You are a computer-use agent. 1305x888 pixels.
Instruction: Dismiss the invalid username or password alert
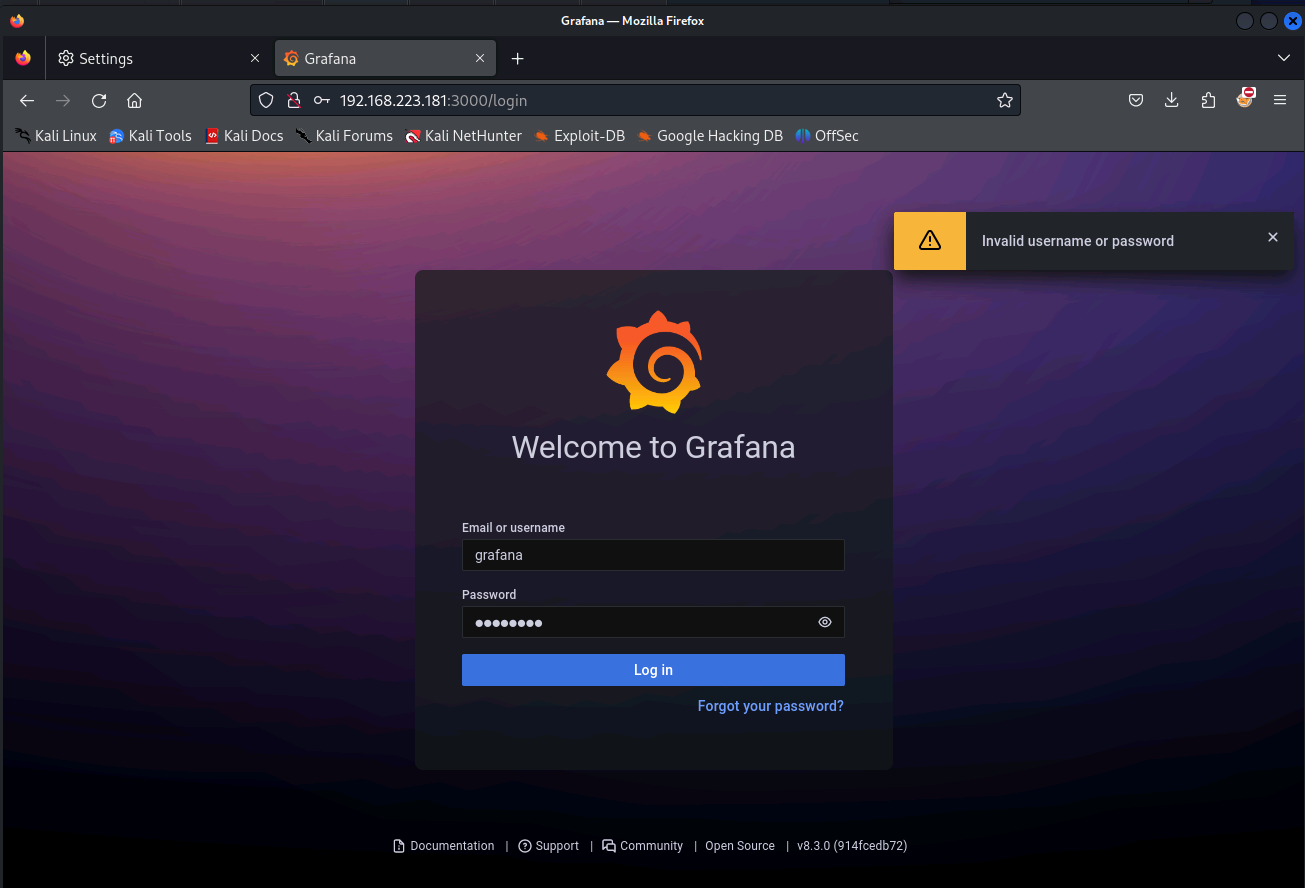(1273, 237)
